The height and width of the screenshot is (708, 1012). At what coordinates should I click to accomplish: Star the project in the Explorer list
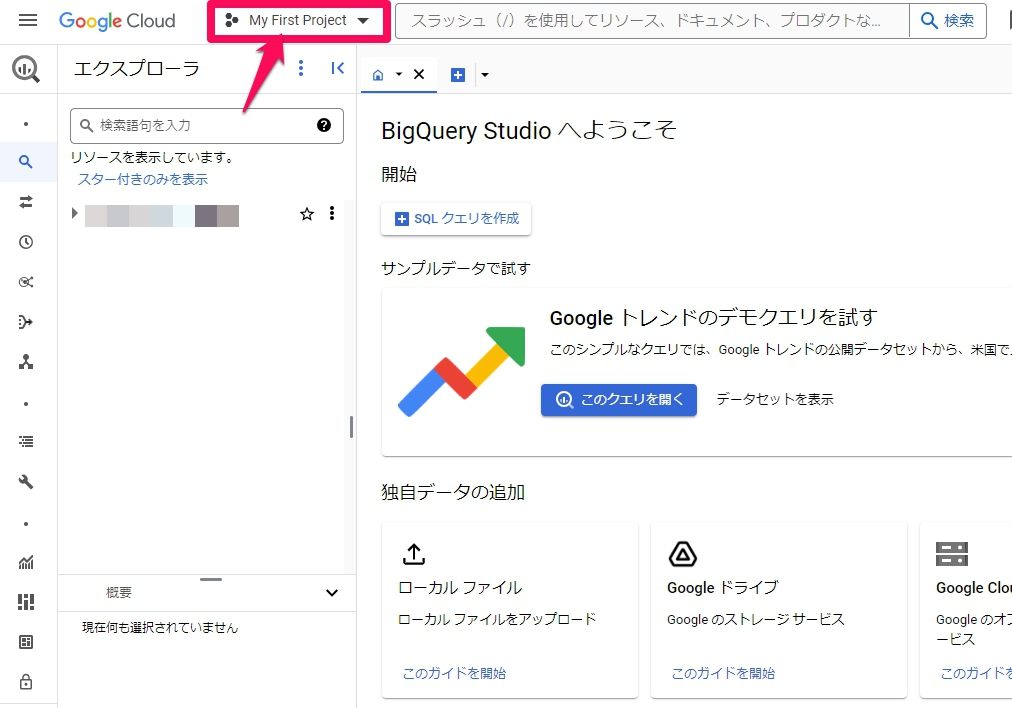(x=307, y=213)
